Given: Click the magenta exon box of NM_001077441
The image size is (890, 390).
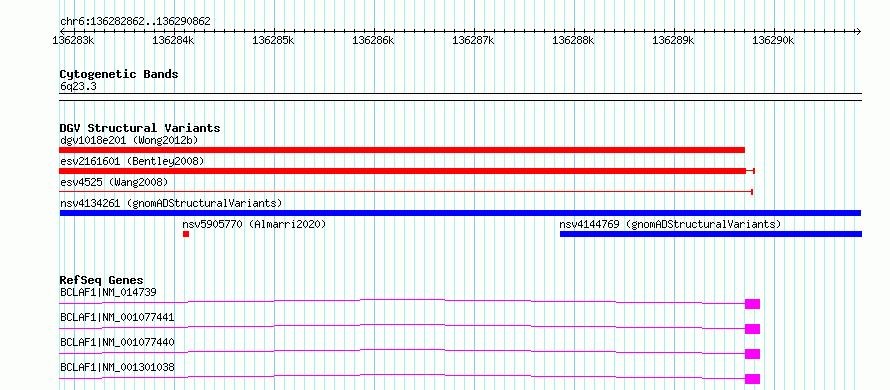Looking at the screenshot, I should (x=752, y=329).
